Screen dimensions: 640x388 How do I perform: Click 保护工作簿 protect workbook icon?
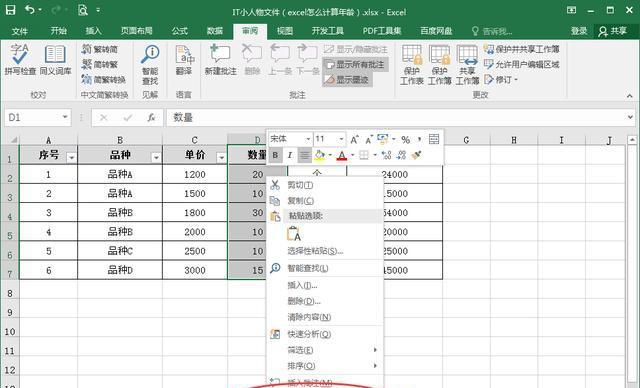(x=440, y=64)
